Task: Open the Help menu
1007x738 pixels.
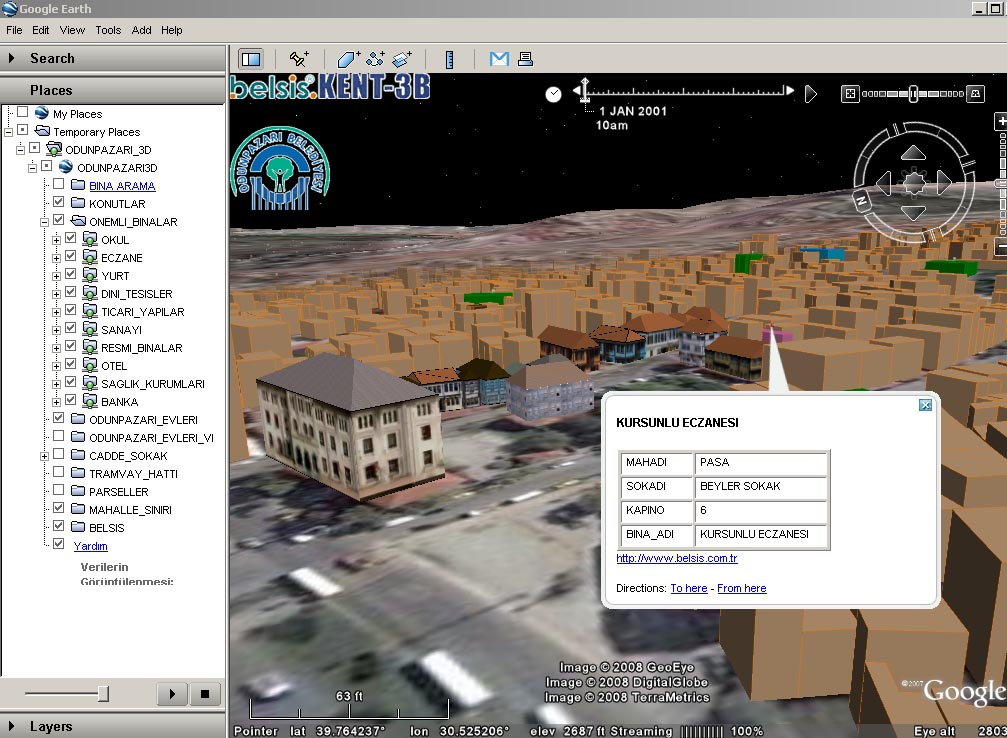Action: (x=171, y=30)
